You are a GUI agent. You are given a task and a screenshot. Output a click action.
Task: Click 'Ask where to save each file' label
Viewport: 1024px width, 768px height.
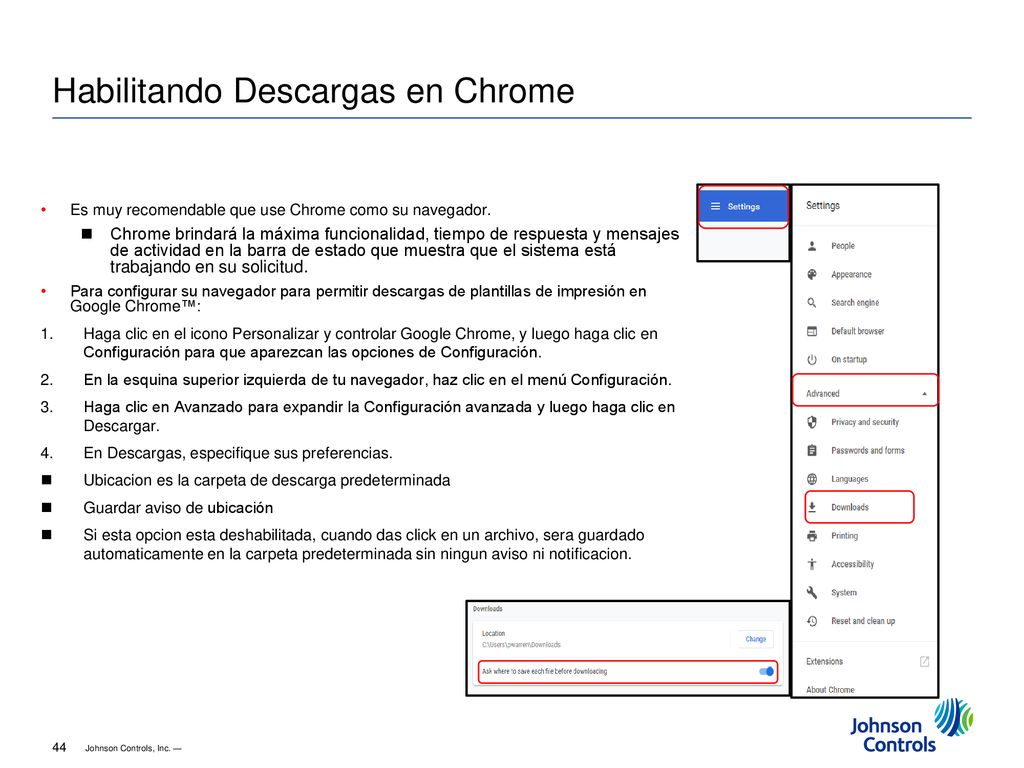(x=544, y=671)
